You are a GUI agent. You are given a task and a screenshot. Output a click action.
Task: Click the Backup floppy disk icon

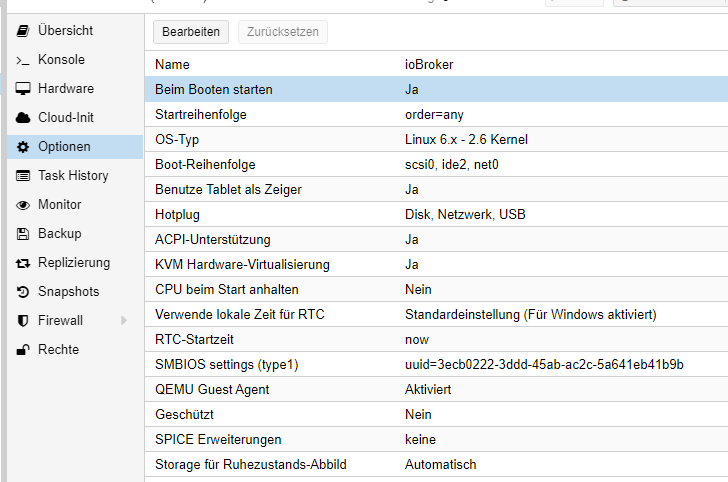click(23, 234)
